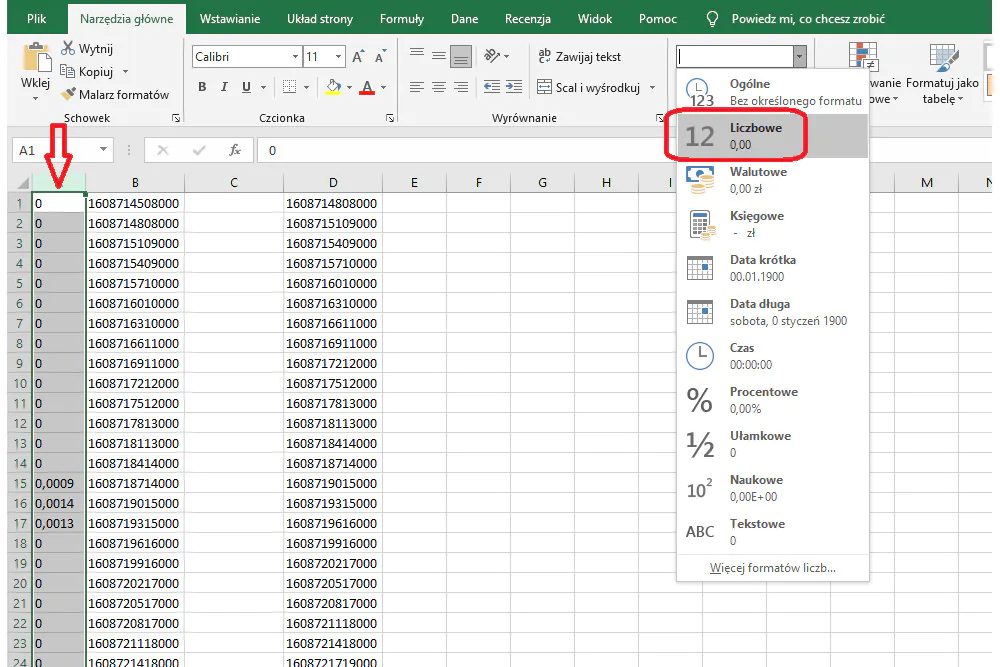1000x667 pixels.
Task: Click Formatuj jako tabelę button
Action: click(x=942, y=73)
